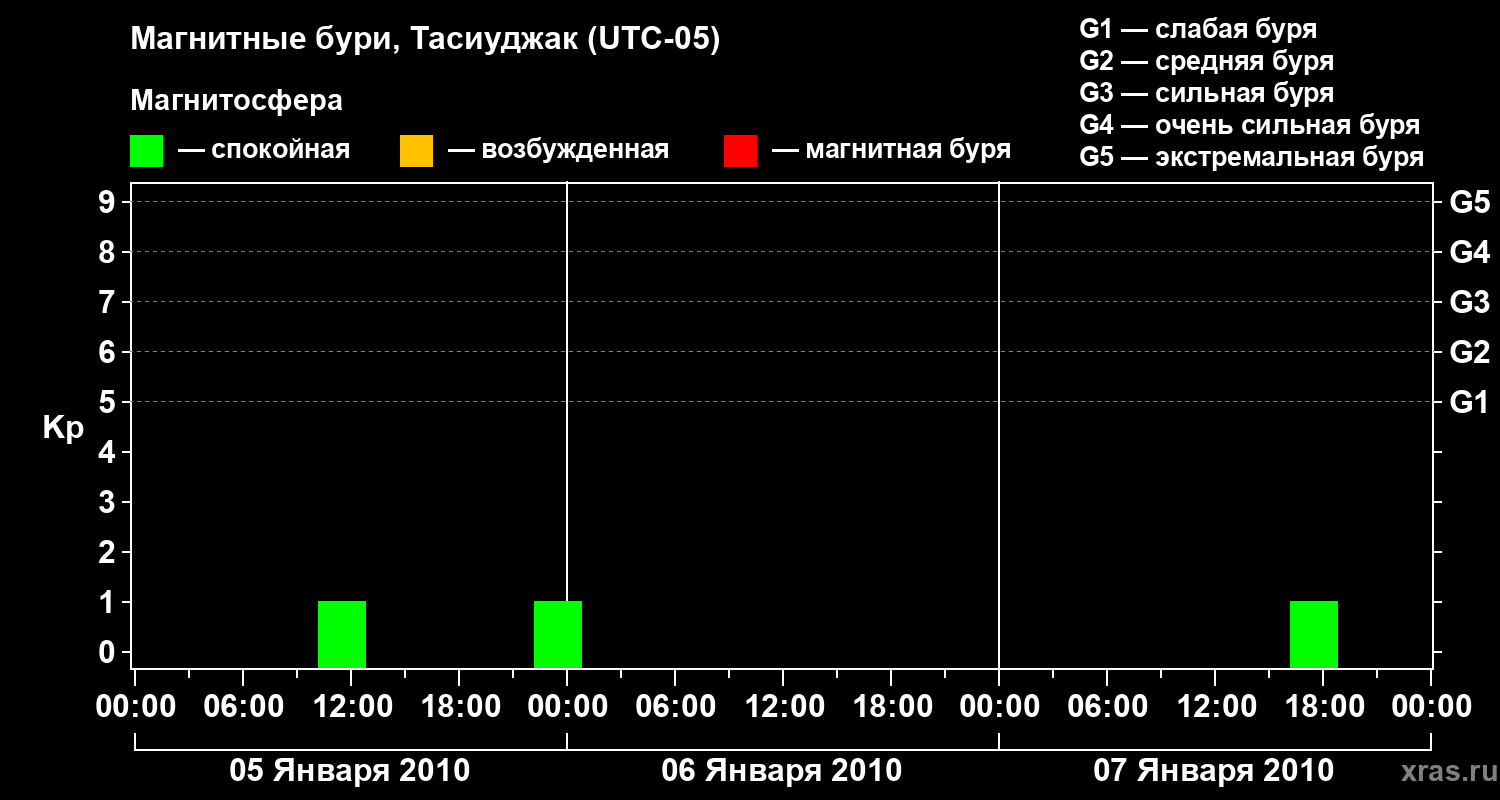This screenshot has height=800, width=1500.
Task: Click the 'G3' right axis label
Action: [x=1469, y=302]
